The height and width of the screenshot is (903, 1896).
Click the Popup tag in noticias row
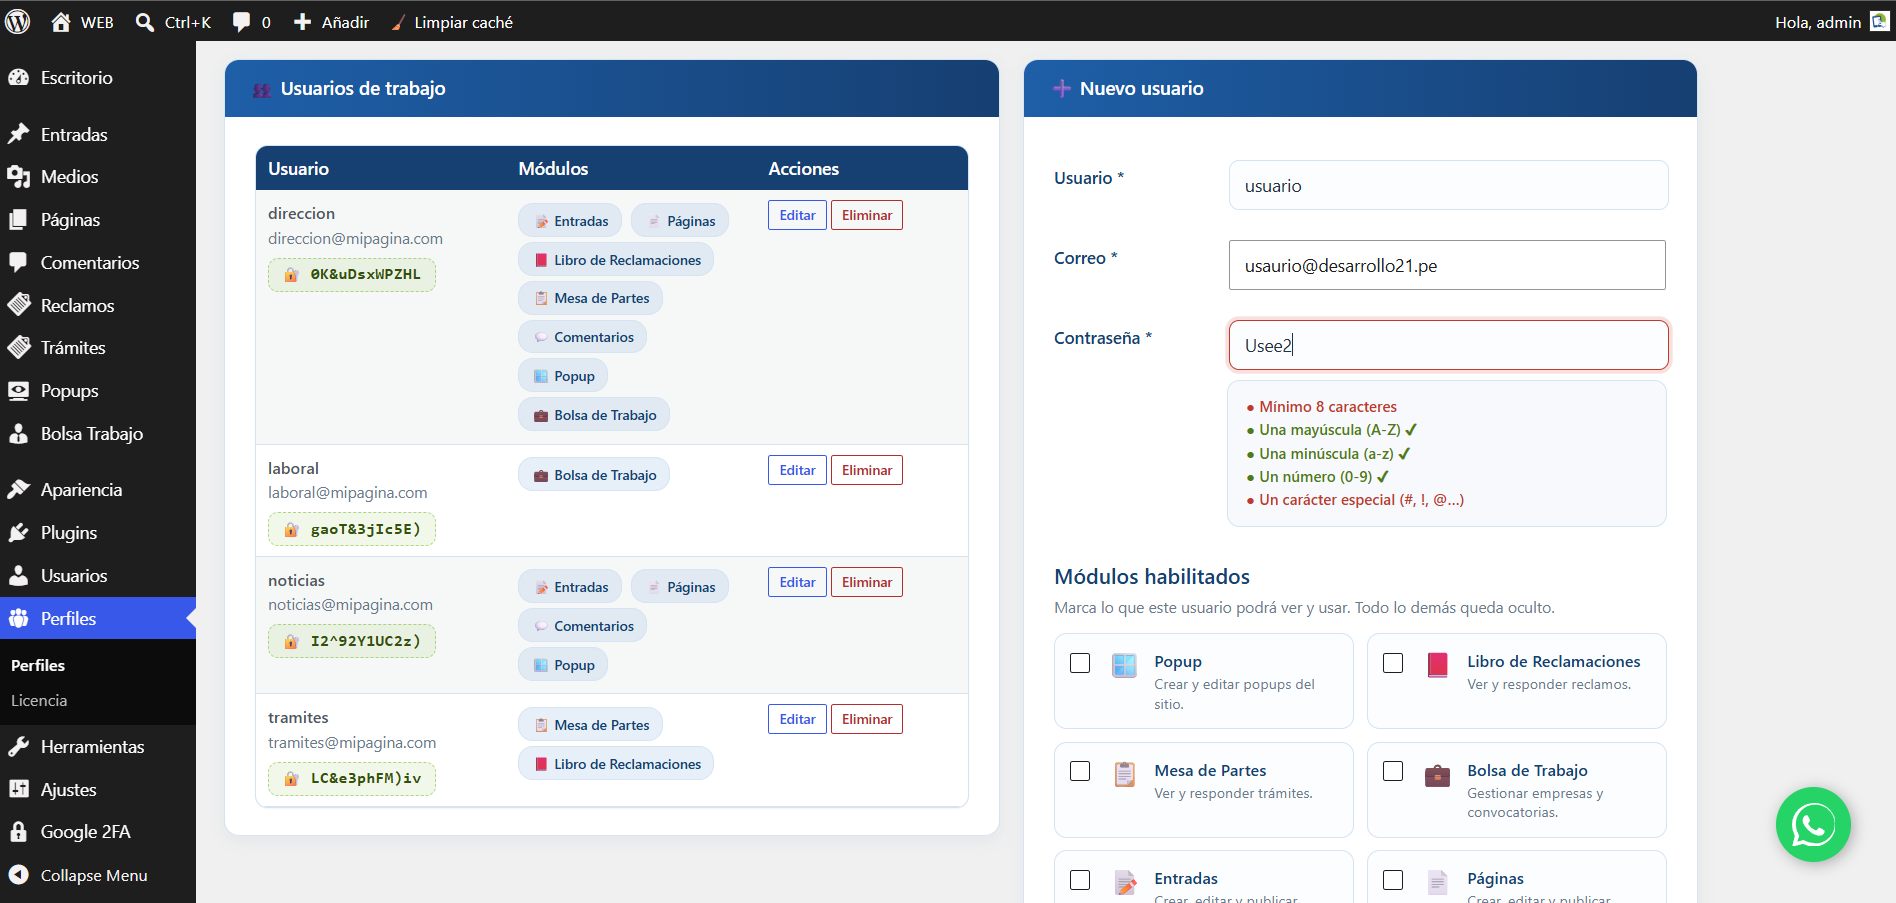pos(563,665)
